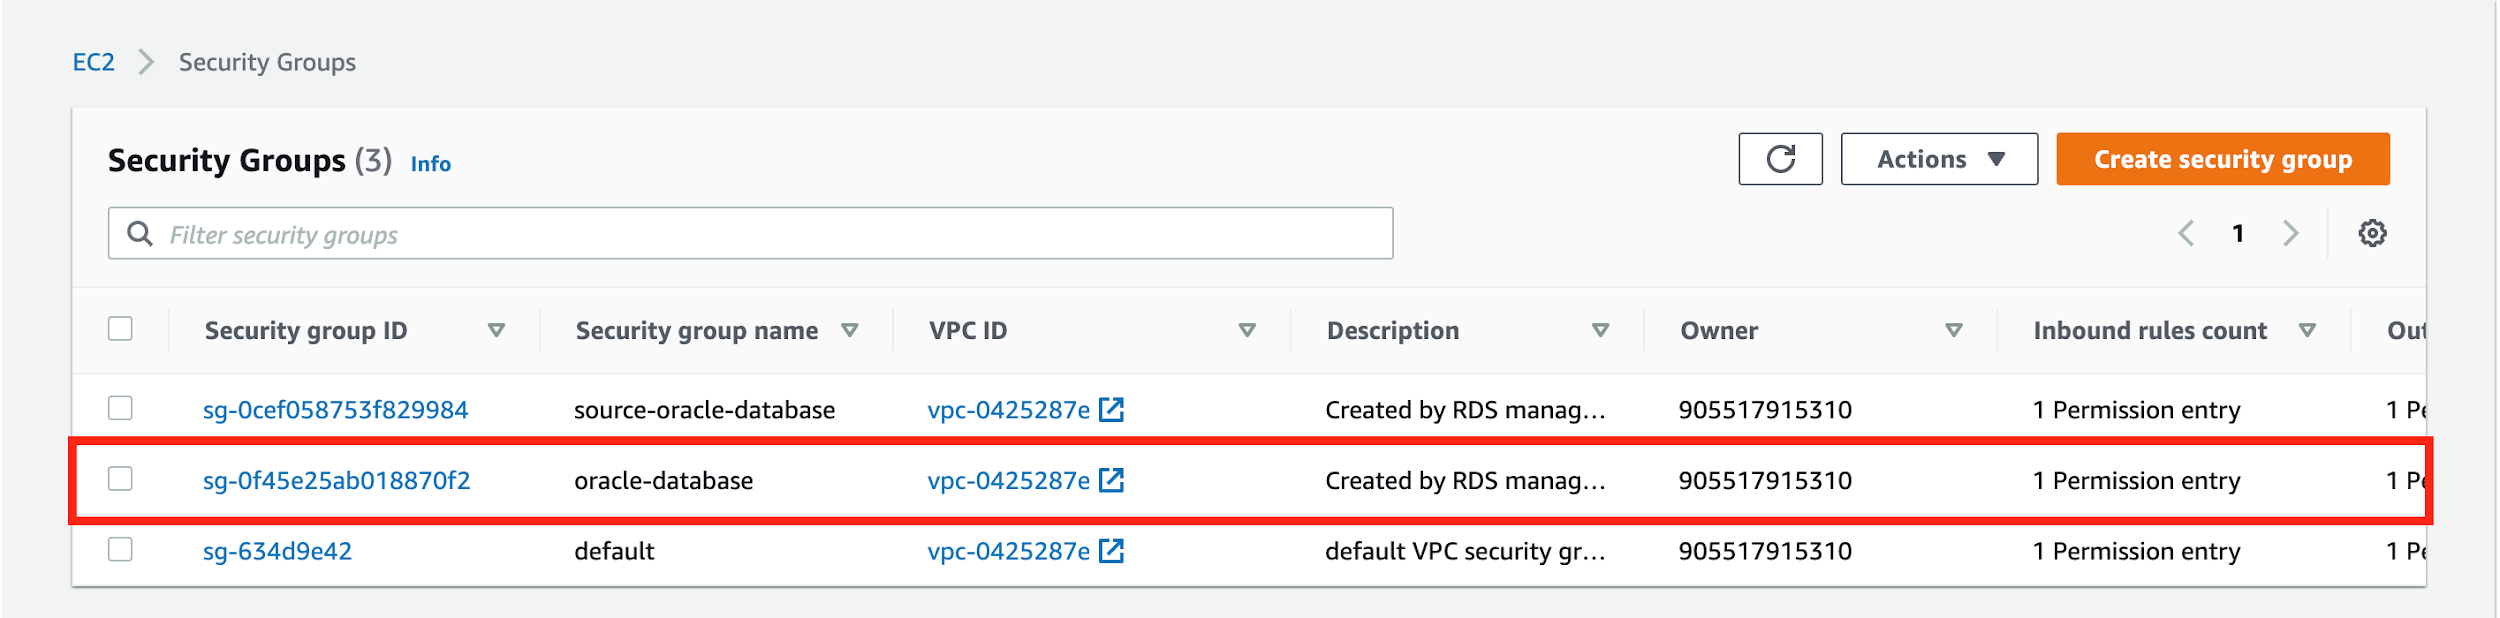Click the external link icon on the default row
This screenshot has width=2500, height=618.
(x=1113, y=549)
